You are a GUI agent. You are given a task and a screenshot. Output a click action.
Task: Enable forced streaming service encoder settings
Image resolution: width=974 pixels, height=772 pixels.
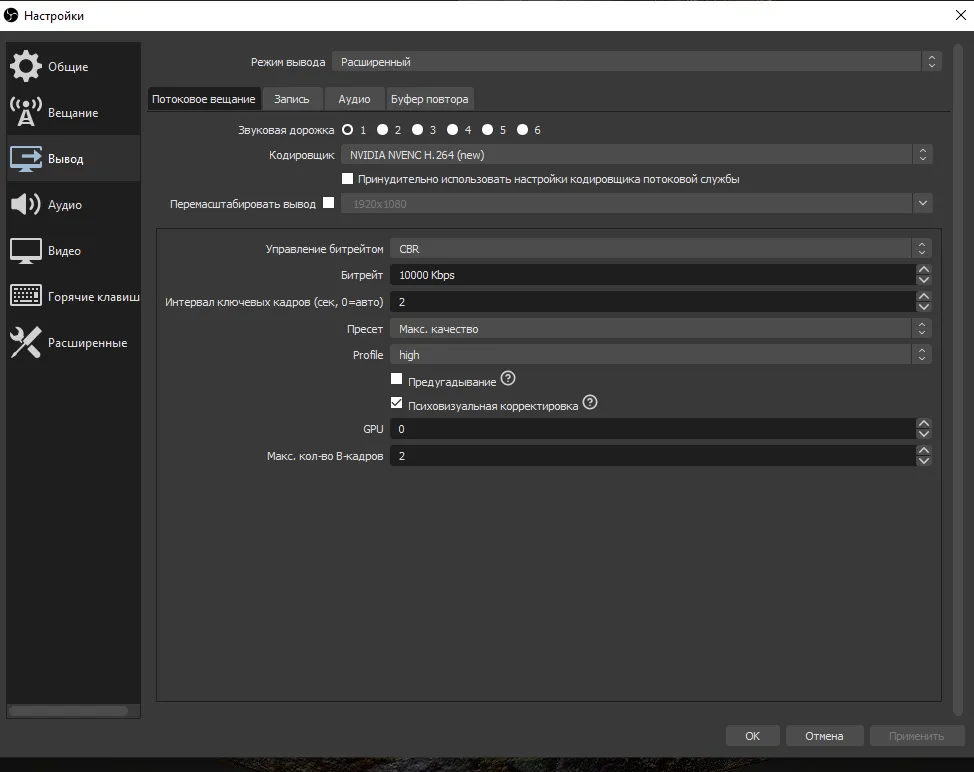click(347, 179)
